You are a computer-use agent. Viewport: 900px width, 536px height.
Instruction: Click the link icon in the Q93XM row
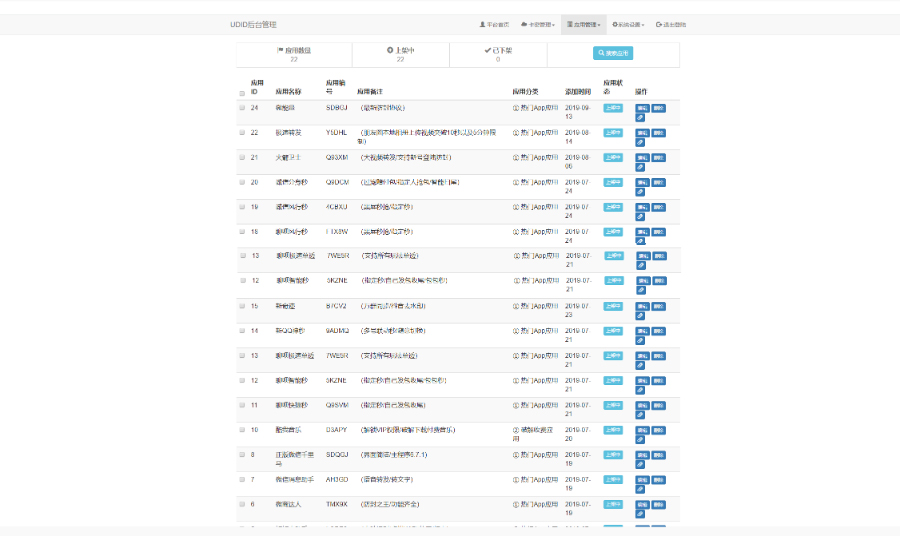(640, 168)
